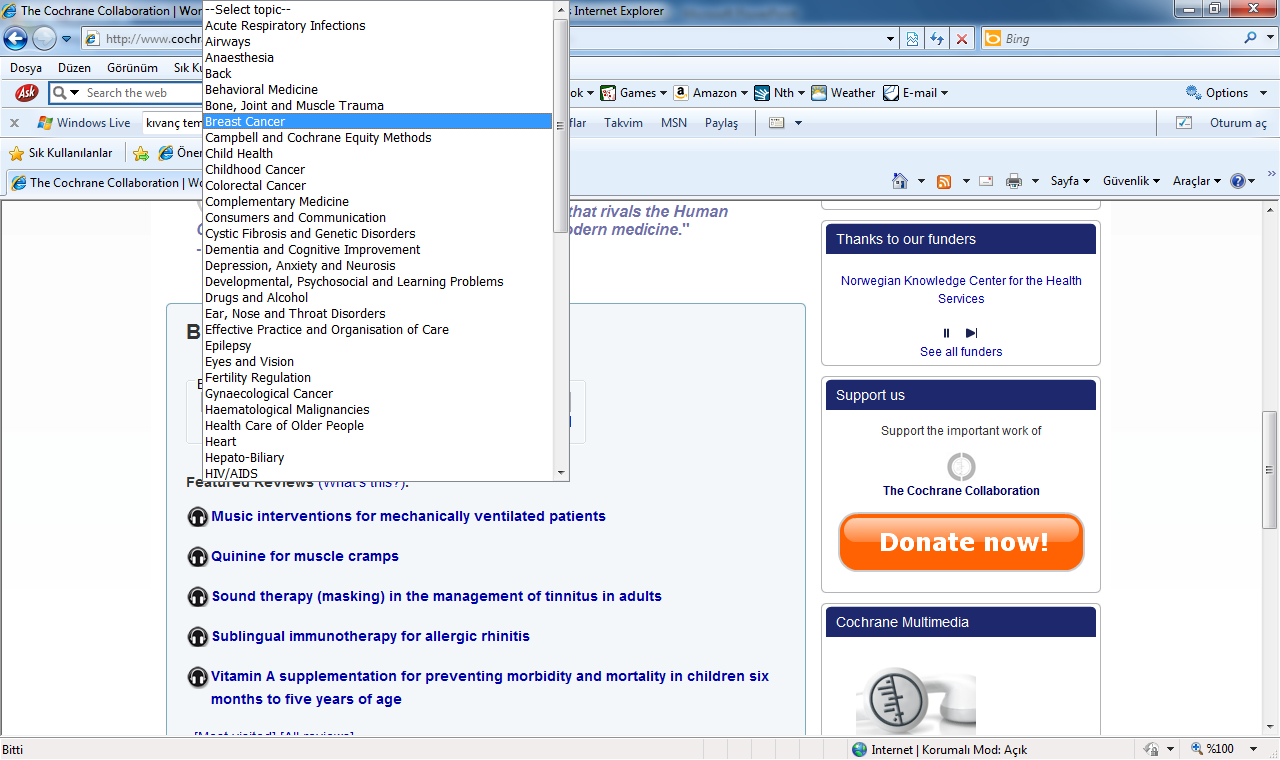This screenshot has width=1280, height=760.
Task: Refresh the page with the Refresh icon
Action: coord(937,39)
